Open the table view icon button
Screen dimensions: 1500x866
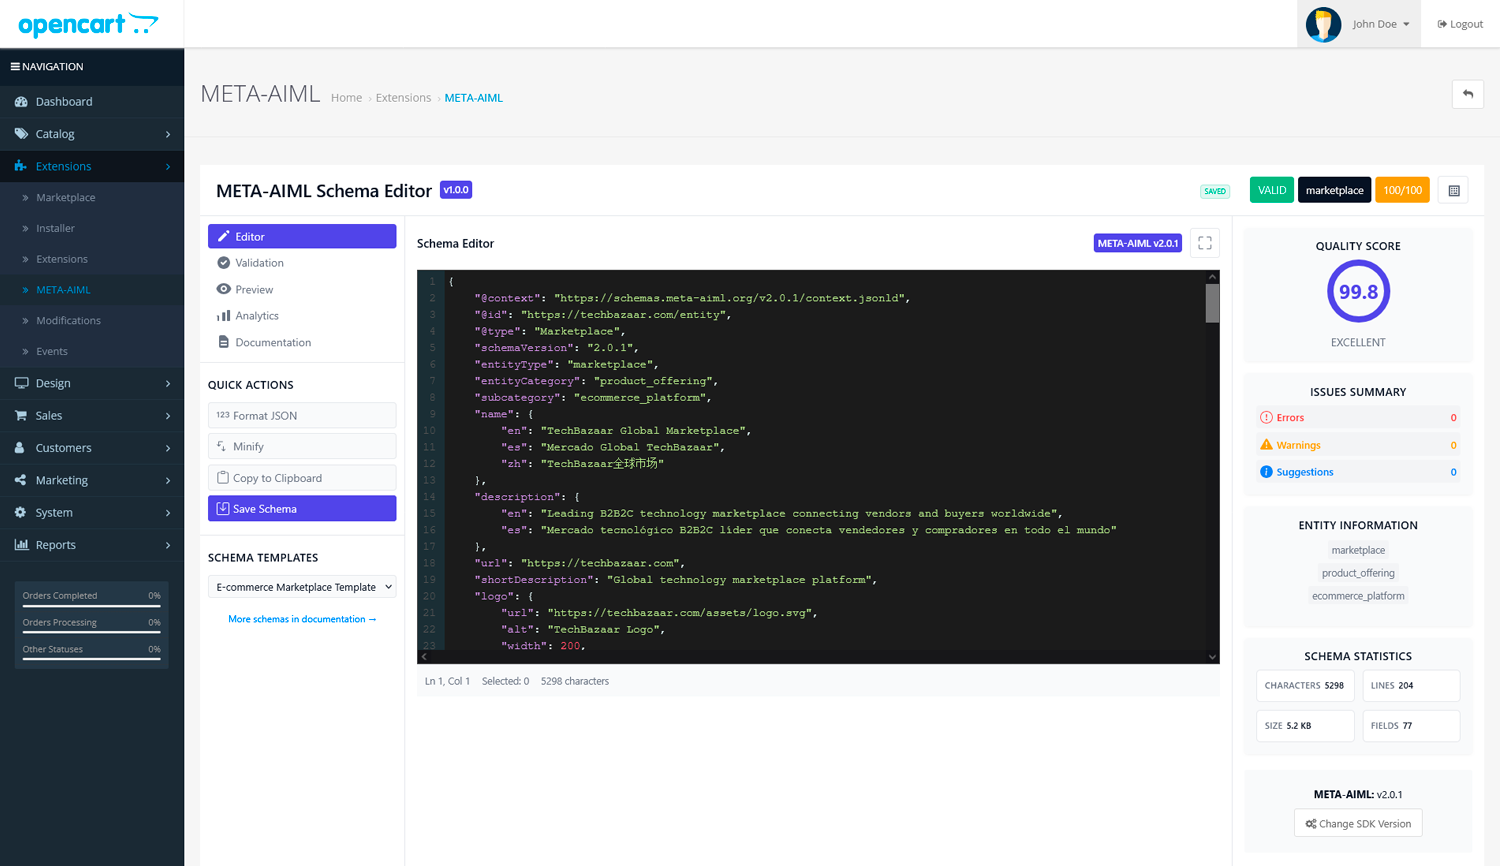(x=1454, y=190)
